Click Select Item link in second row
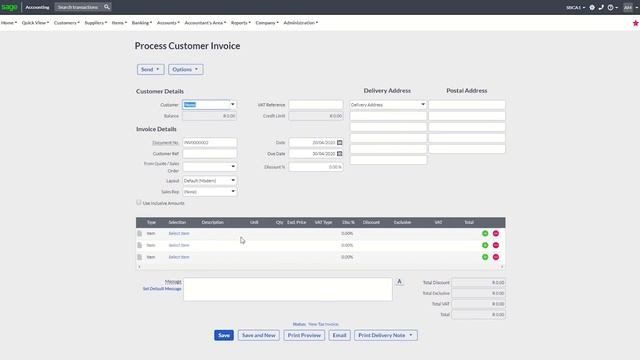Viewport: 640px width, 360px height. pyautogui.click(x=179, y=245)
